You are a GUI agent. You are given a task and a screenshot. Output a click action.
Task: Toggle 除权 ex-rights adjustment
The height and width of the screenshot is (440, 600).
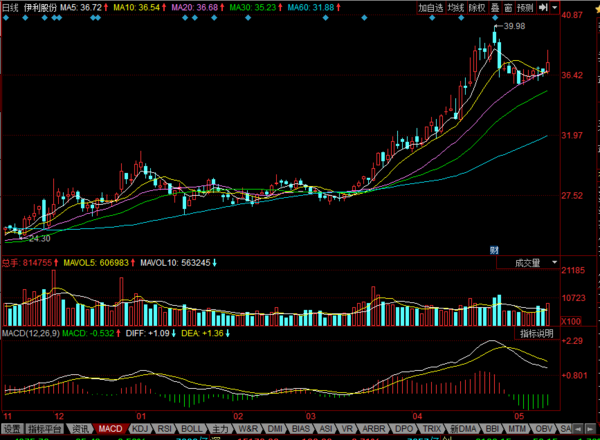coord(477,6)
